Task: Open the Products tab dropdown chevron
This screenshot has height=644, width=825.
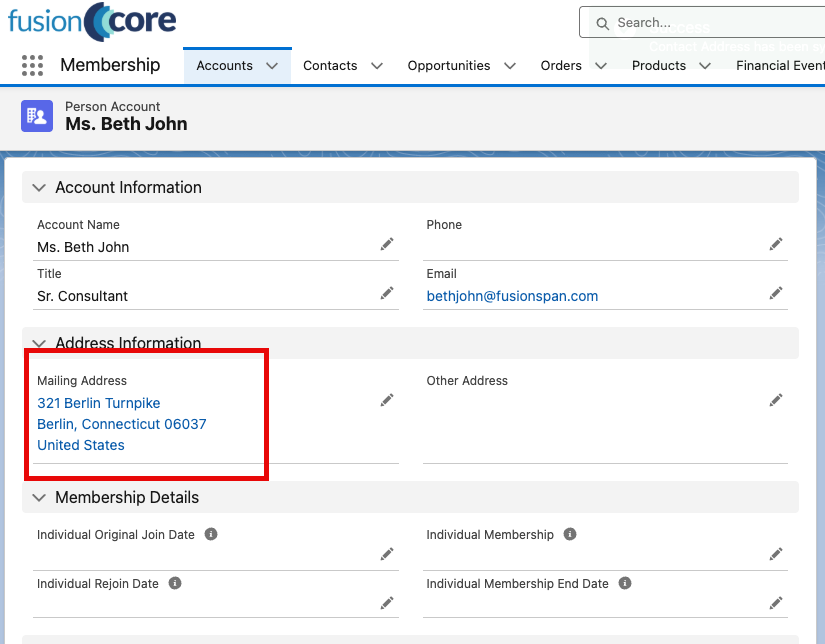Action: 705,66
